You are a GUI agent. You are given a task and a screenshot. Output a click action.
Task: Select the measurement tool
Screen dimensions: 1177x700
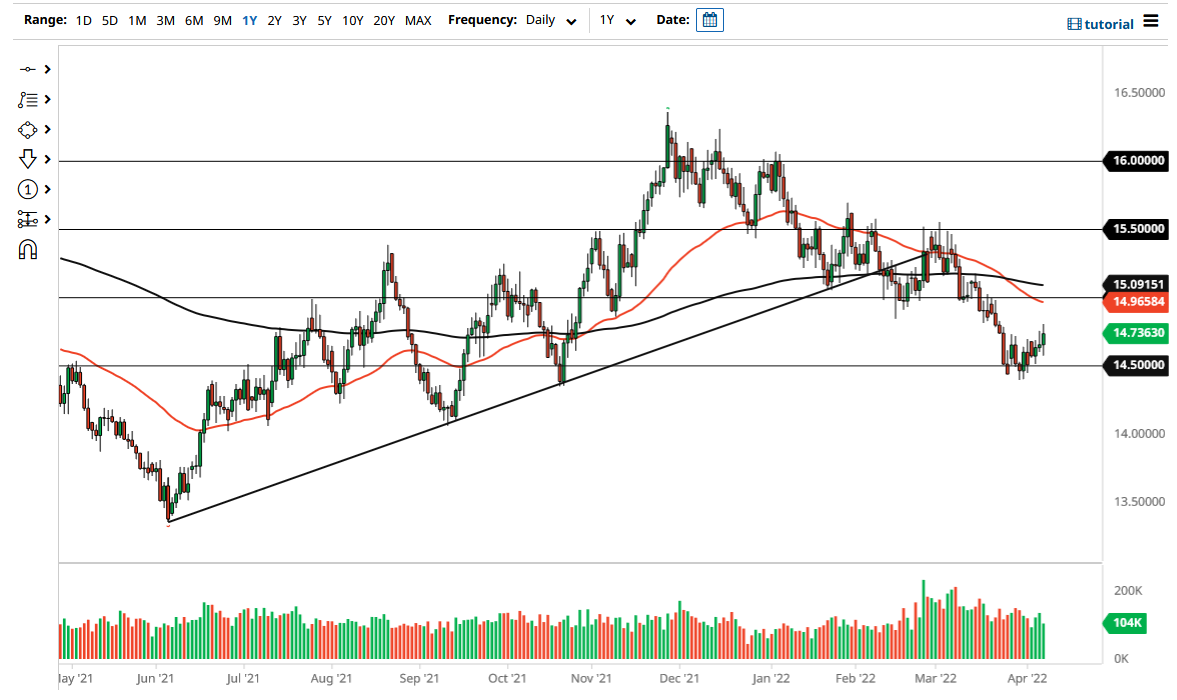[x=28, y=219]
